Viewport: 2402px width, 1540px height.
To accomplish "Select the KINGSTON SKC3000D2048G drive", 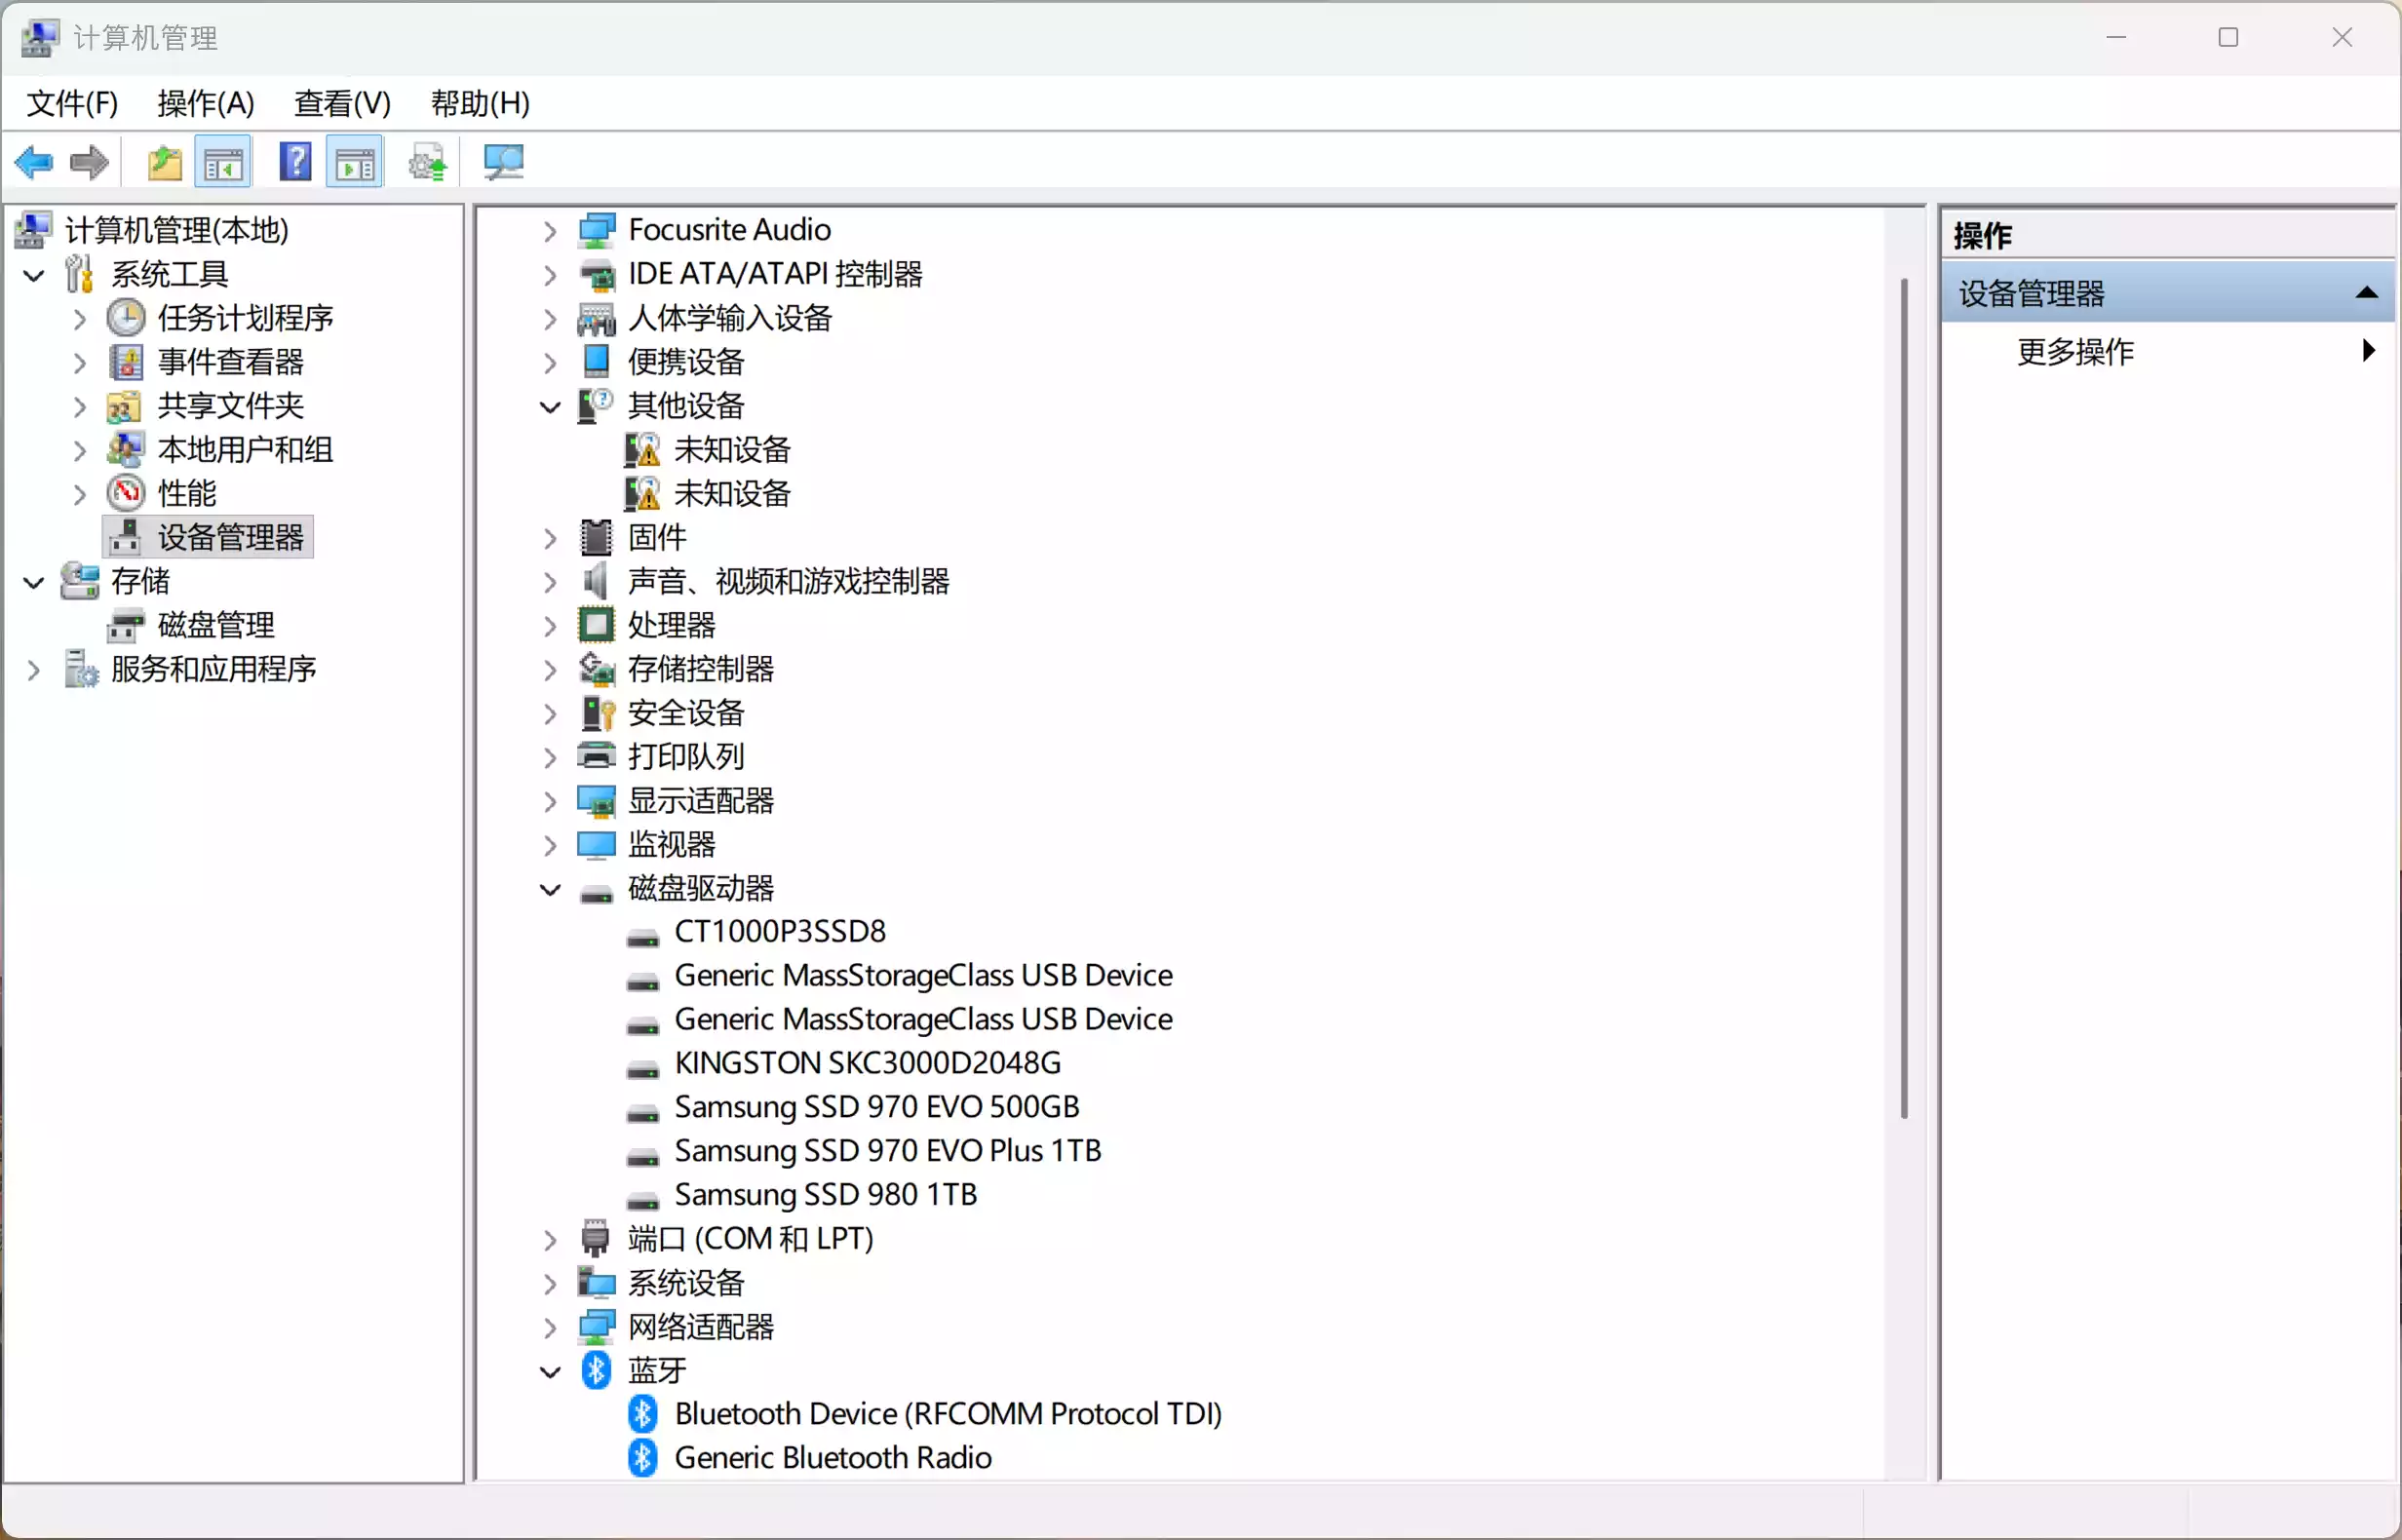I will [x=867, y=1063].
